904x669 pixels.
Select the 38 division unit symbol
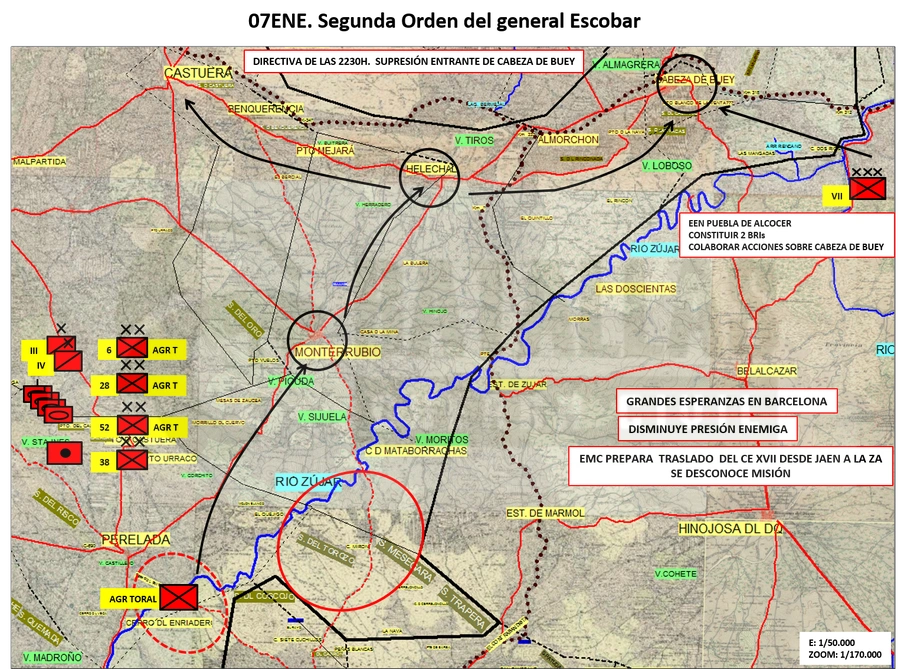pos(132,460)
